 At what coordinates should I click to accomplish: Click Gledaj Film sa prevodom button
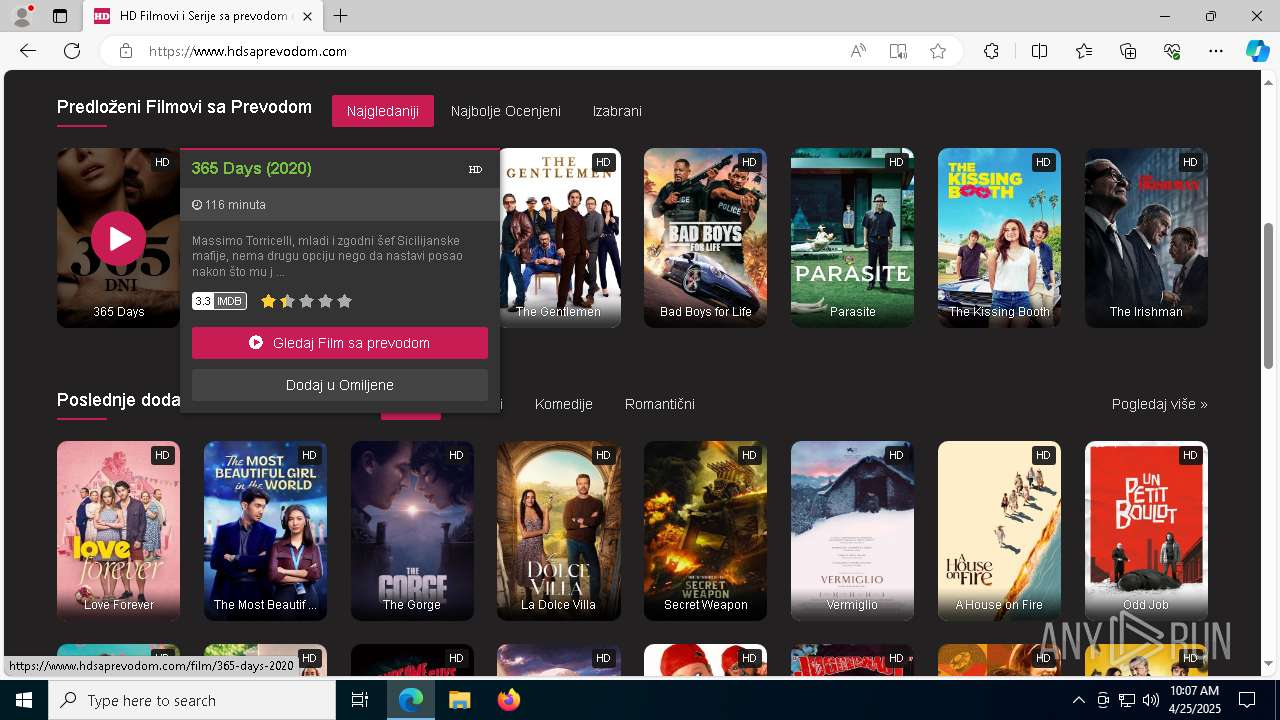click(x=340, y=343)
